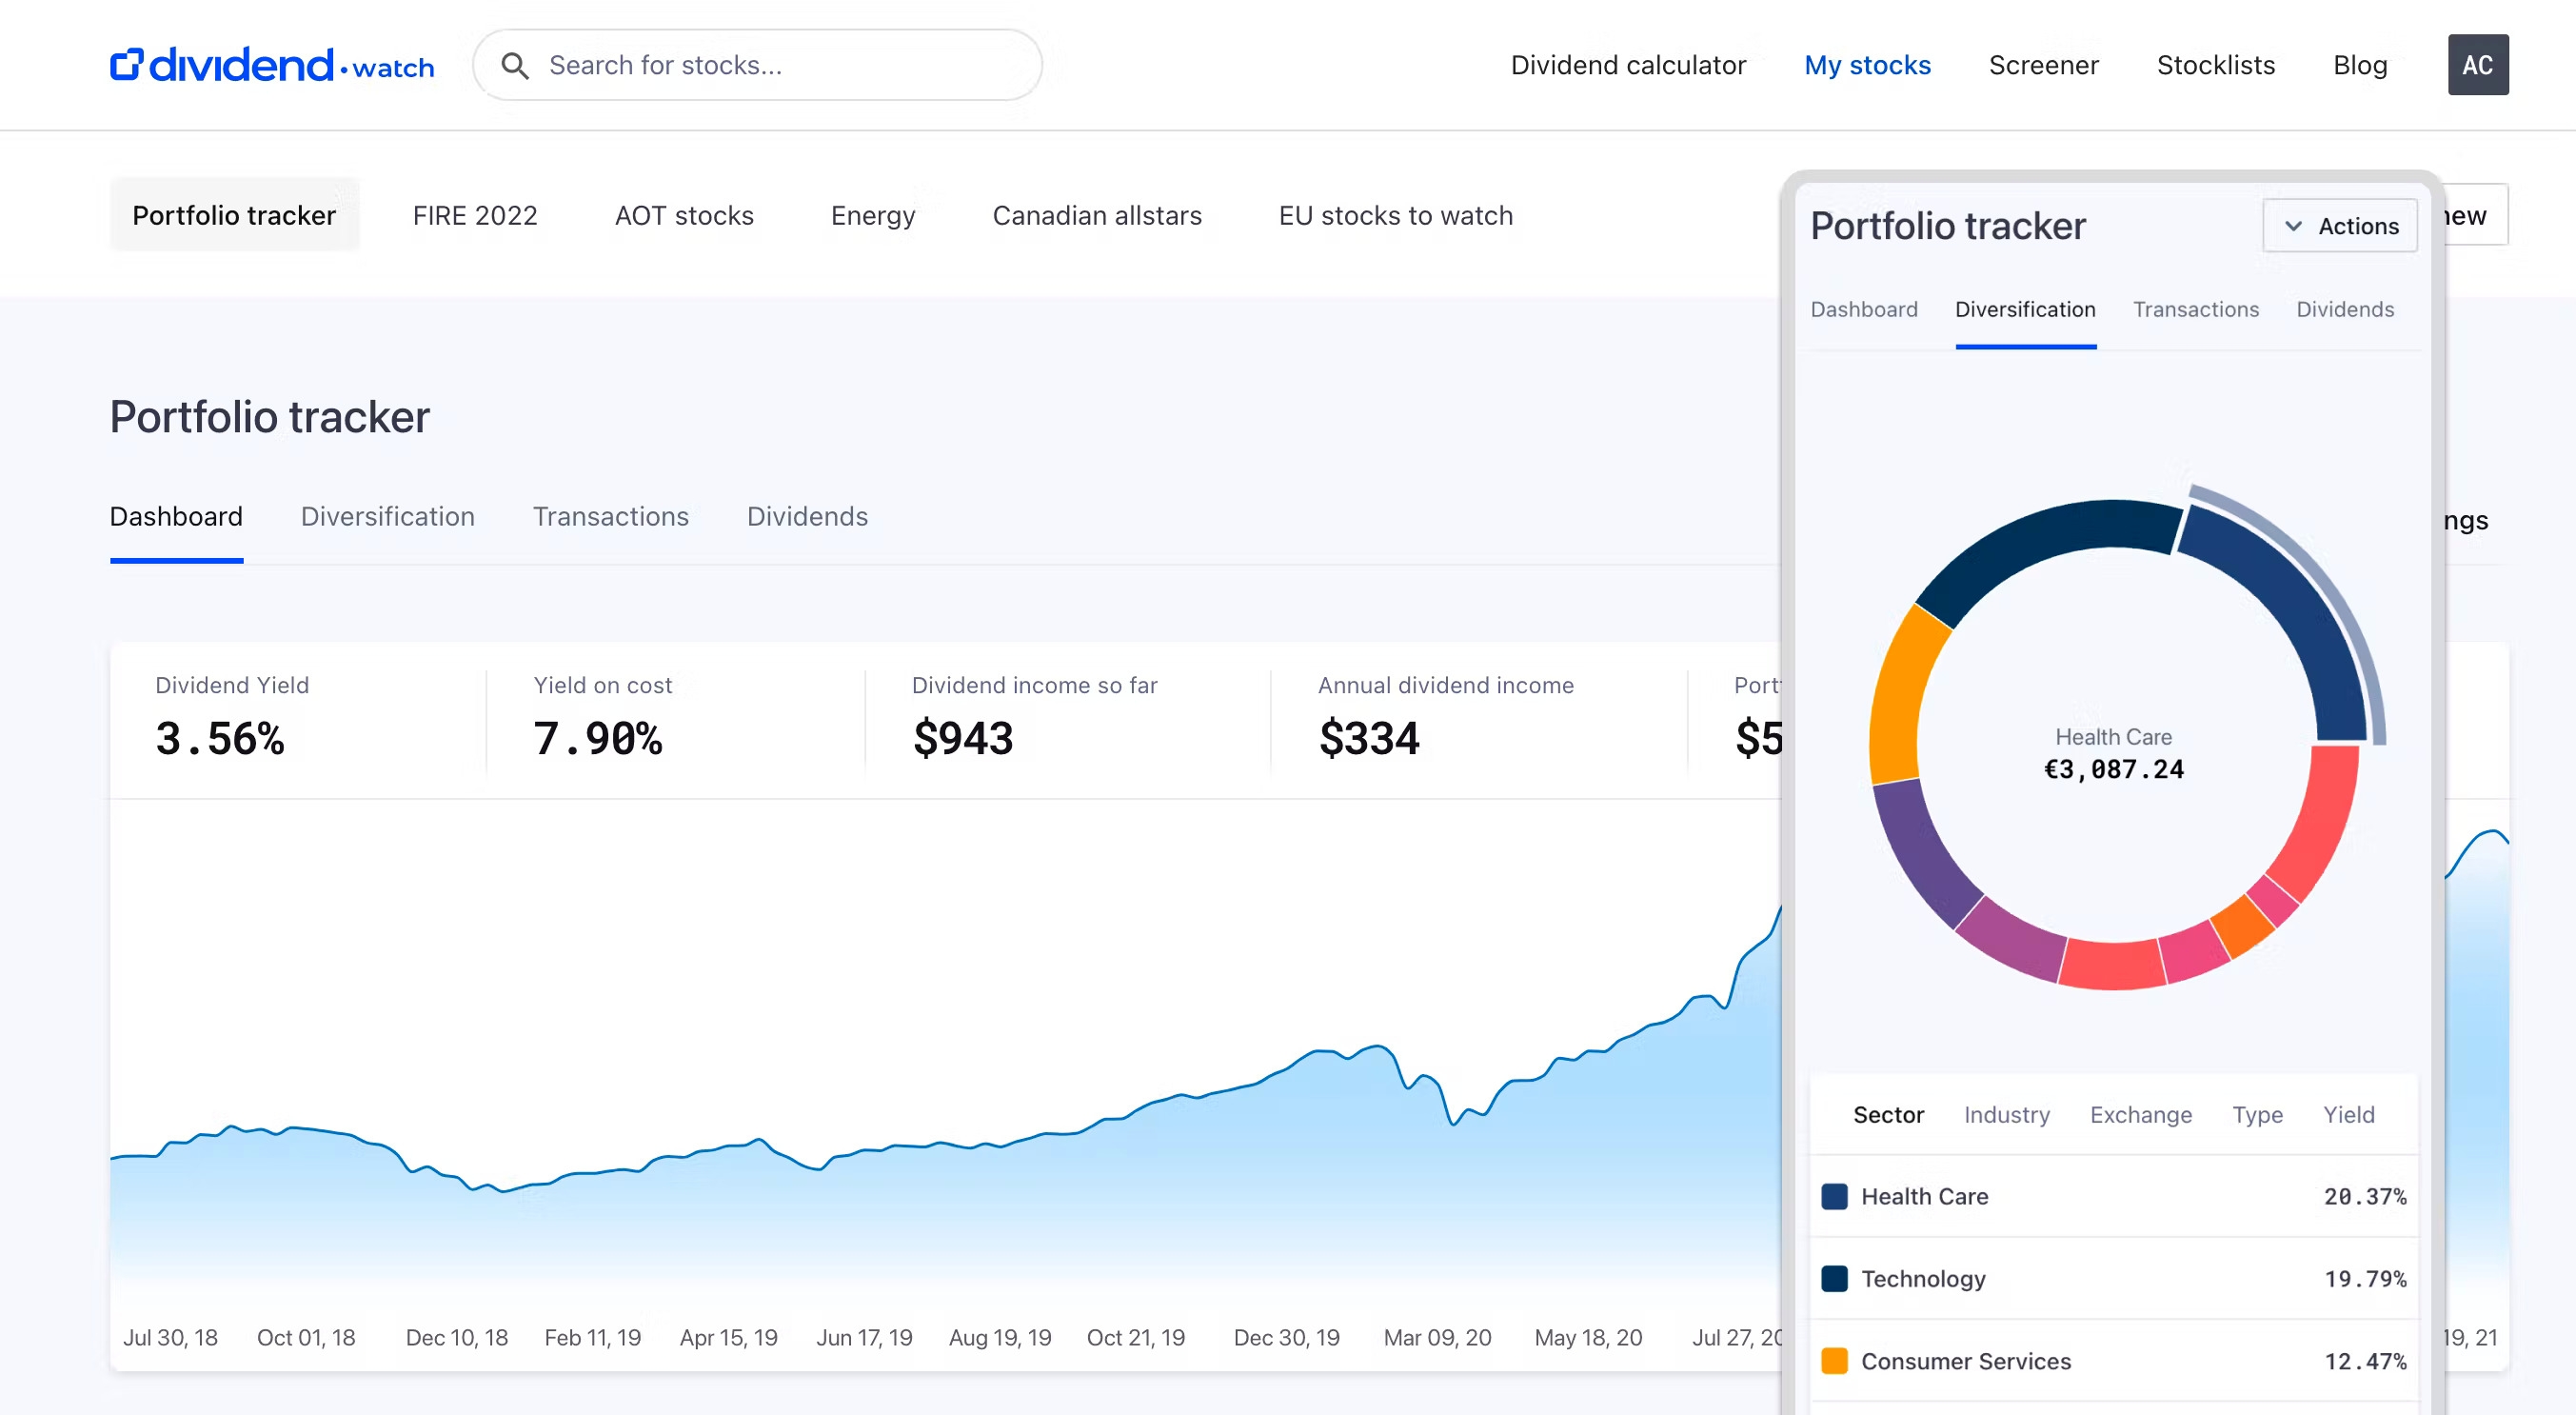This screenshot has height=1415, width=2576.
Task: Select the Yield breakdown option
Action: point(2348,1114)
